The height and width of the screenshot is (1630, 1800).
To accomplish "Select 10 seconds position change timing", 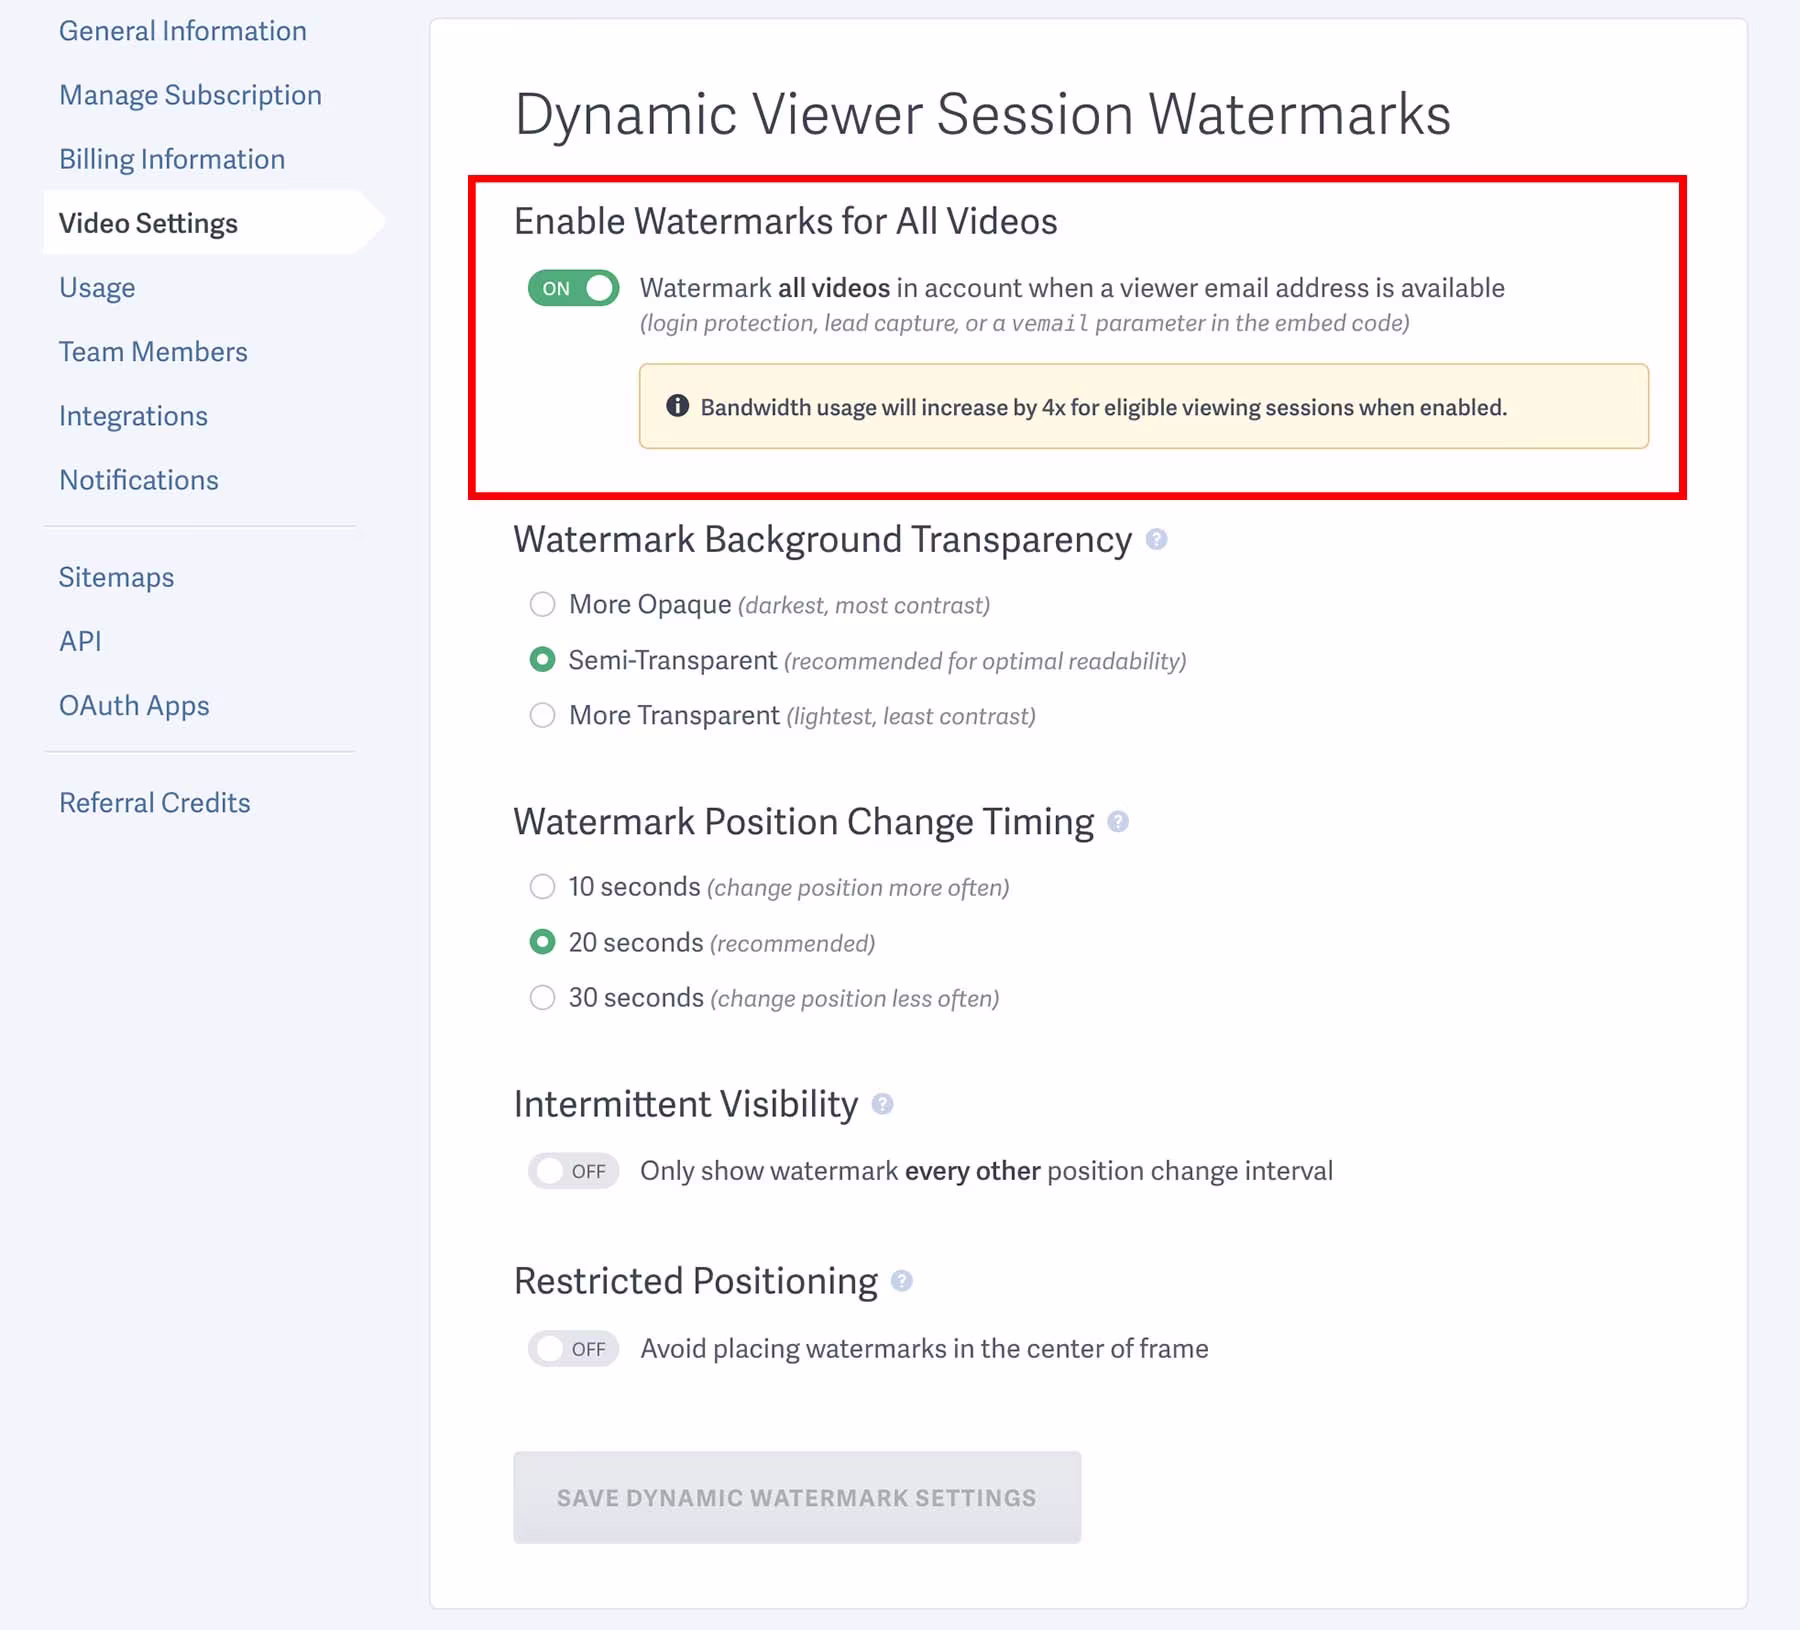I will click(542, 887).
